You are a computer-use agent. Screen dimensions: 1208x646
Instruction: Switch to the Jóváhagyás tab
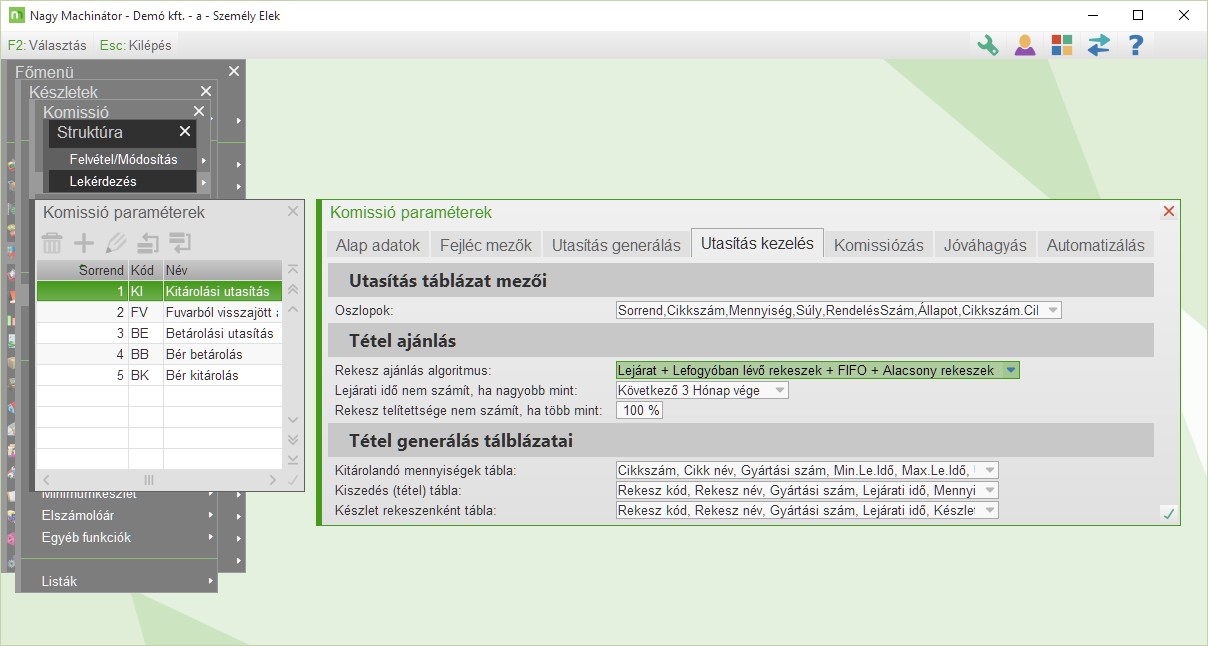[x=985, y=245]
